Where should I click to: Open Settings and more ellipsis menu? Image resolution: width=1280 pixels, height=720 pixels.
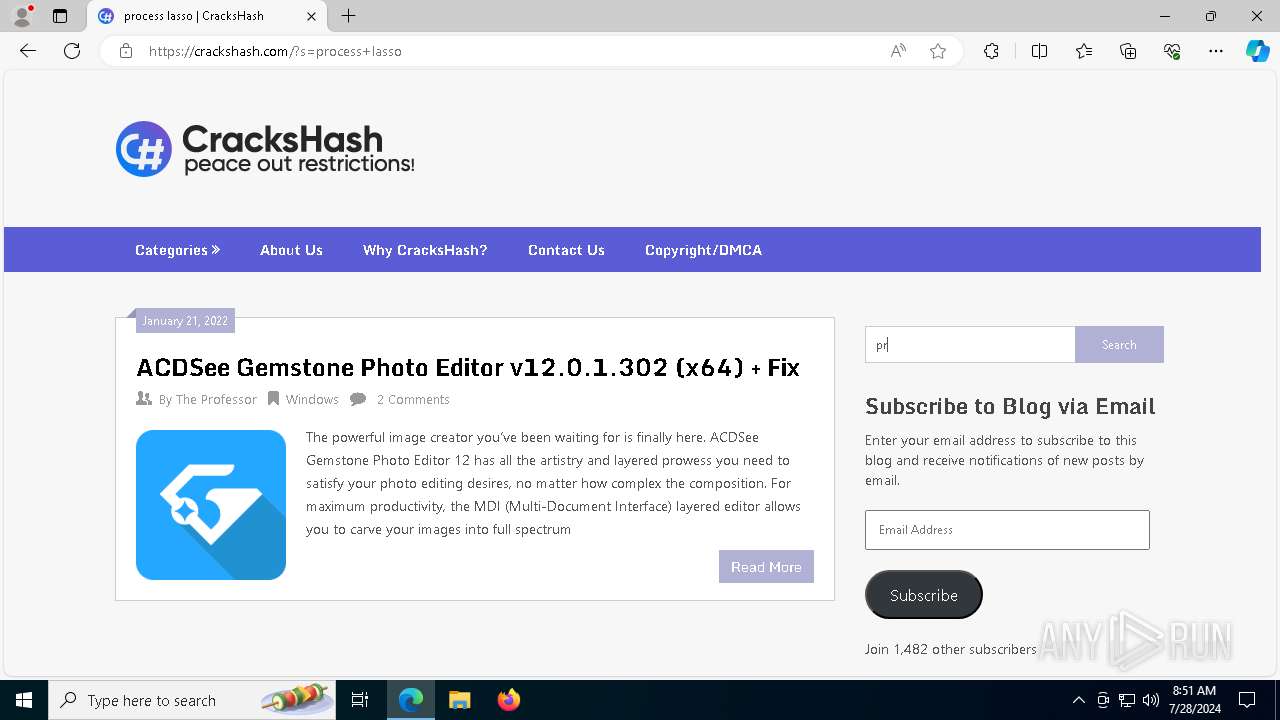[1216, 51]
